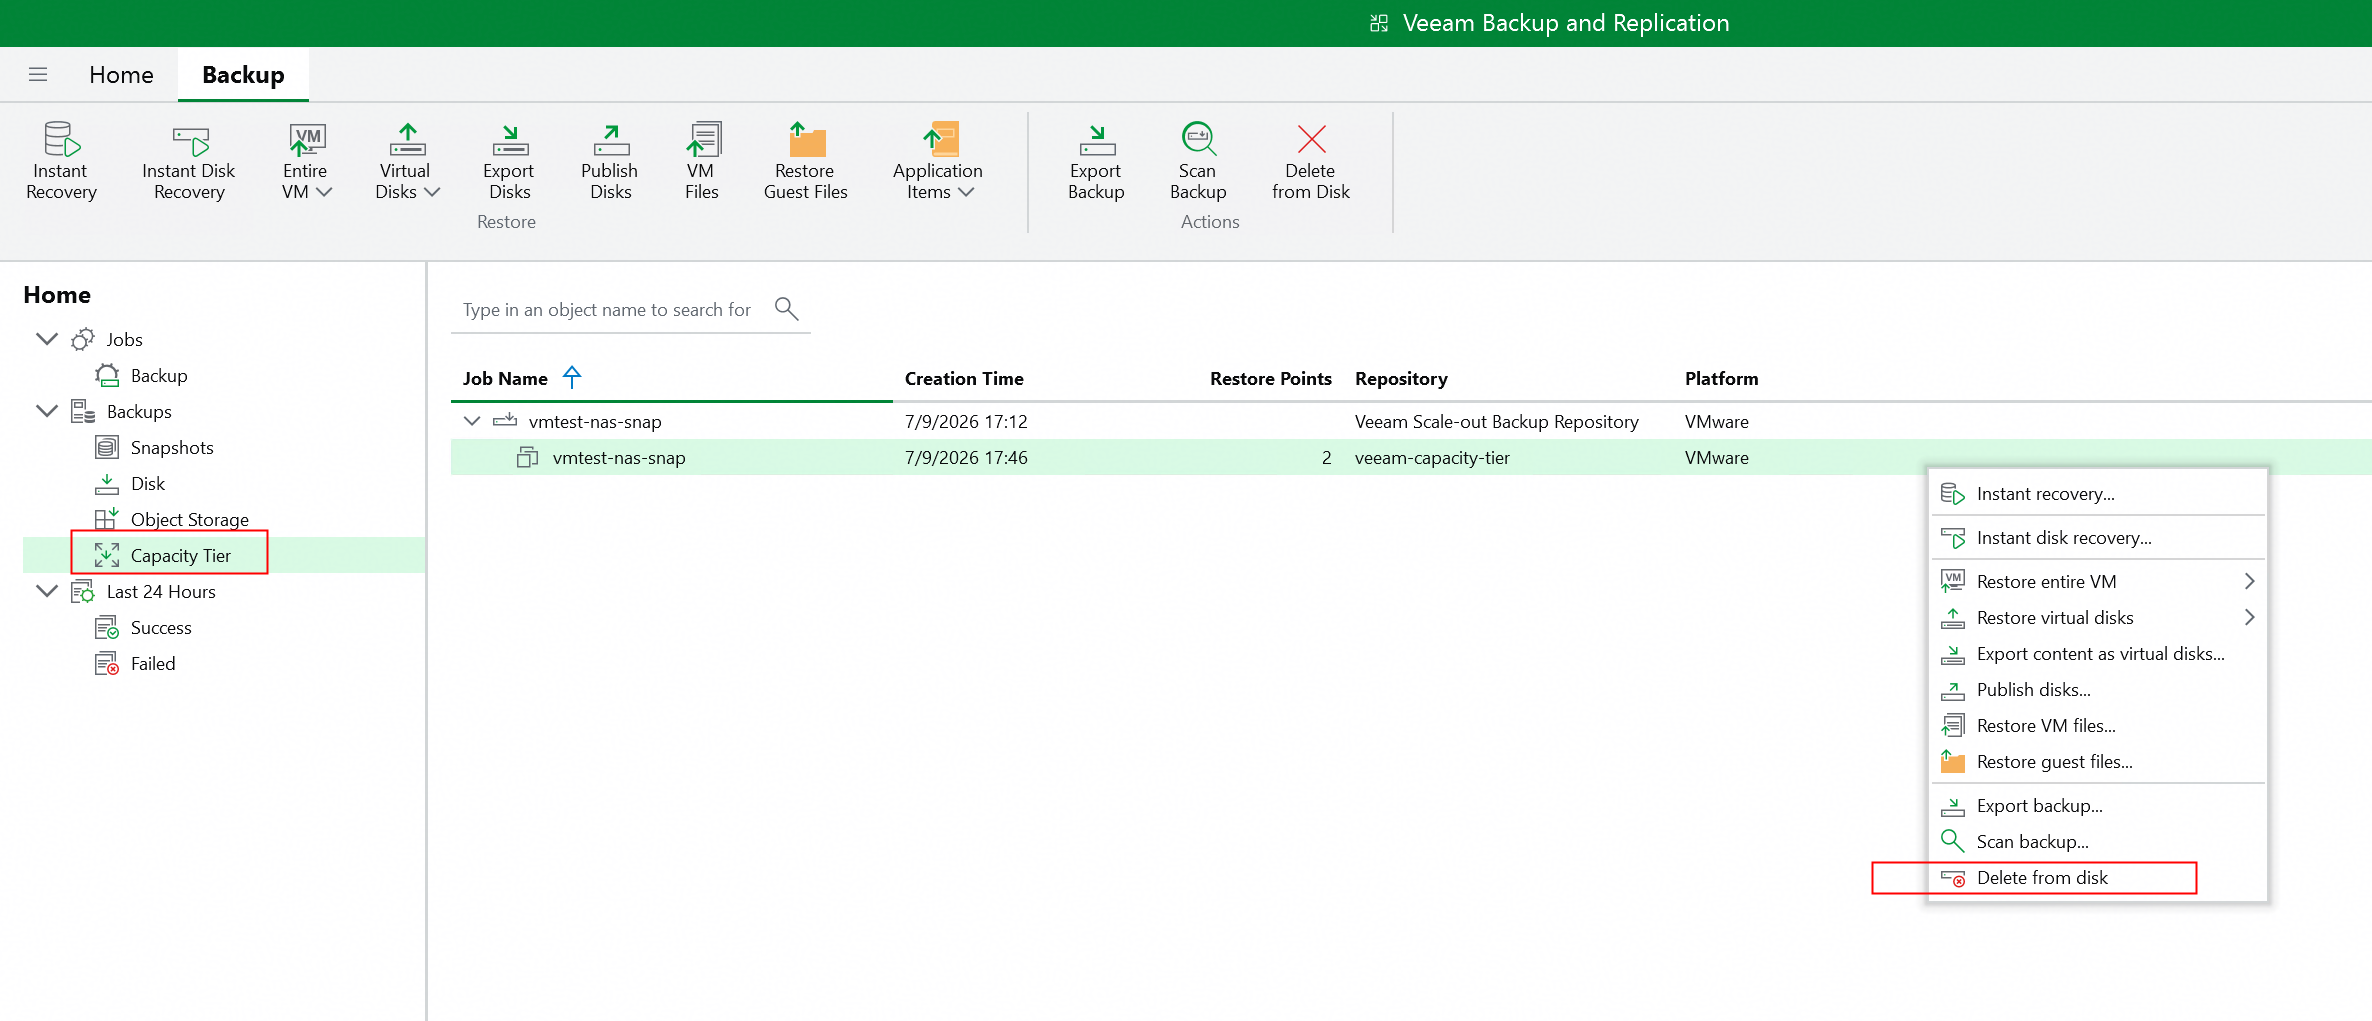The height and width of the screenshot is (1021, 2372).
Task: Choose Export backup... from context menu
Action: click(2097, 806)
